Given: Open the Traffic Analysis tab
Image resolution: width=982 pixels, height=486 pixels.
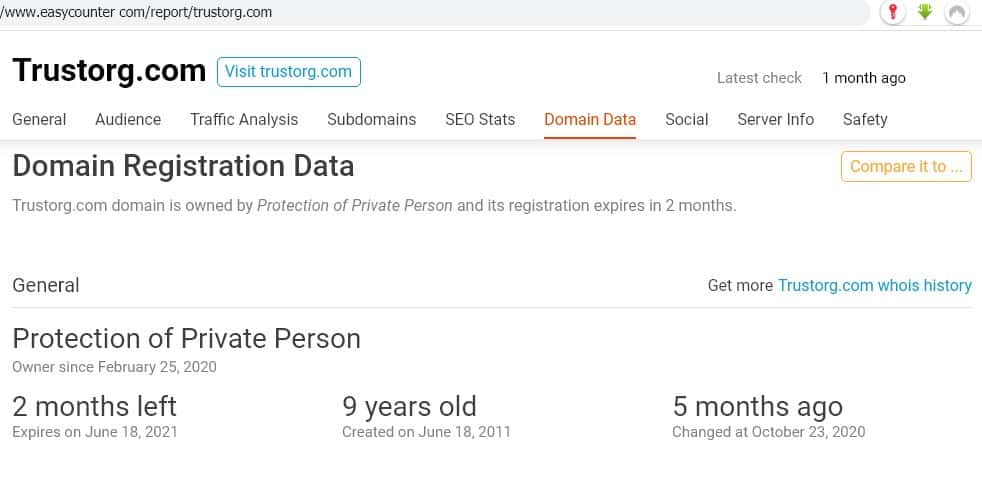Looking at the screenshot, I should [244, 119].
